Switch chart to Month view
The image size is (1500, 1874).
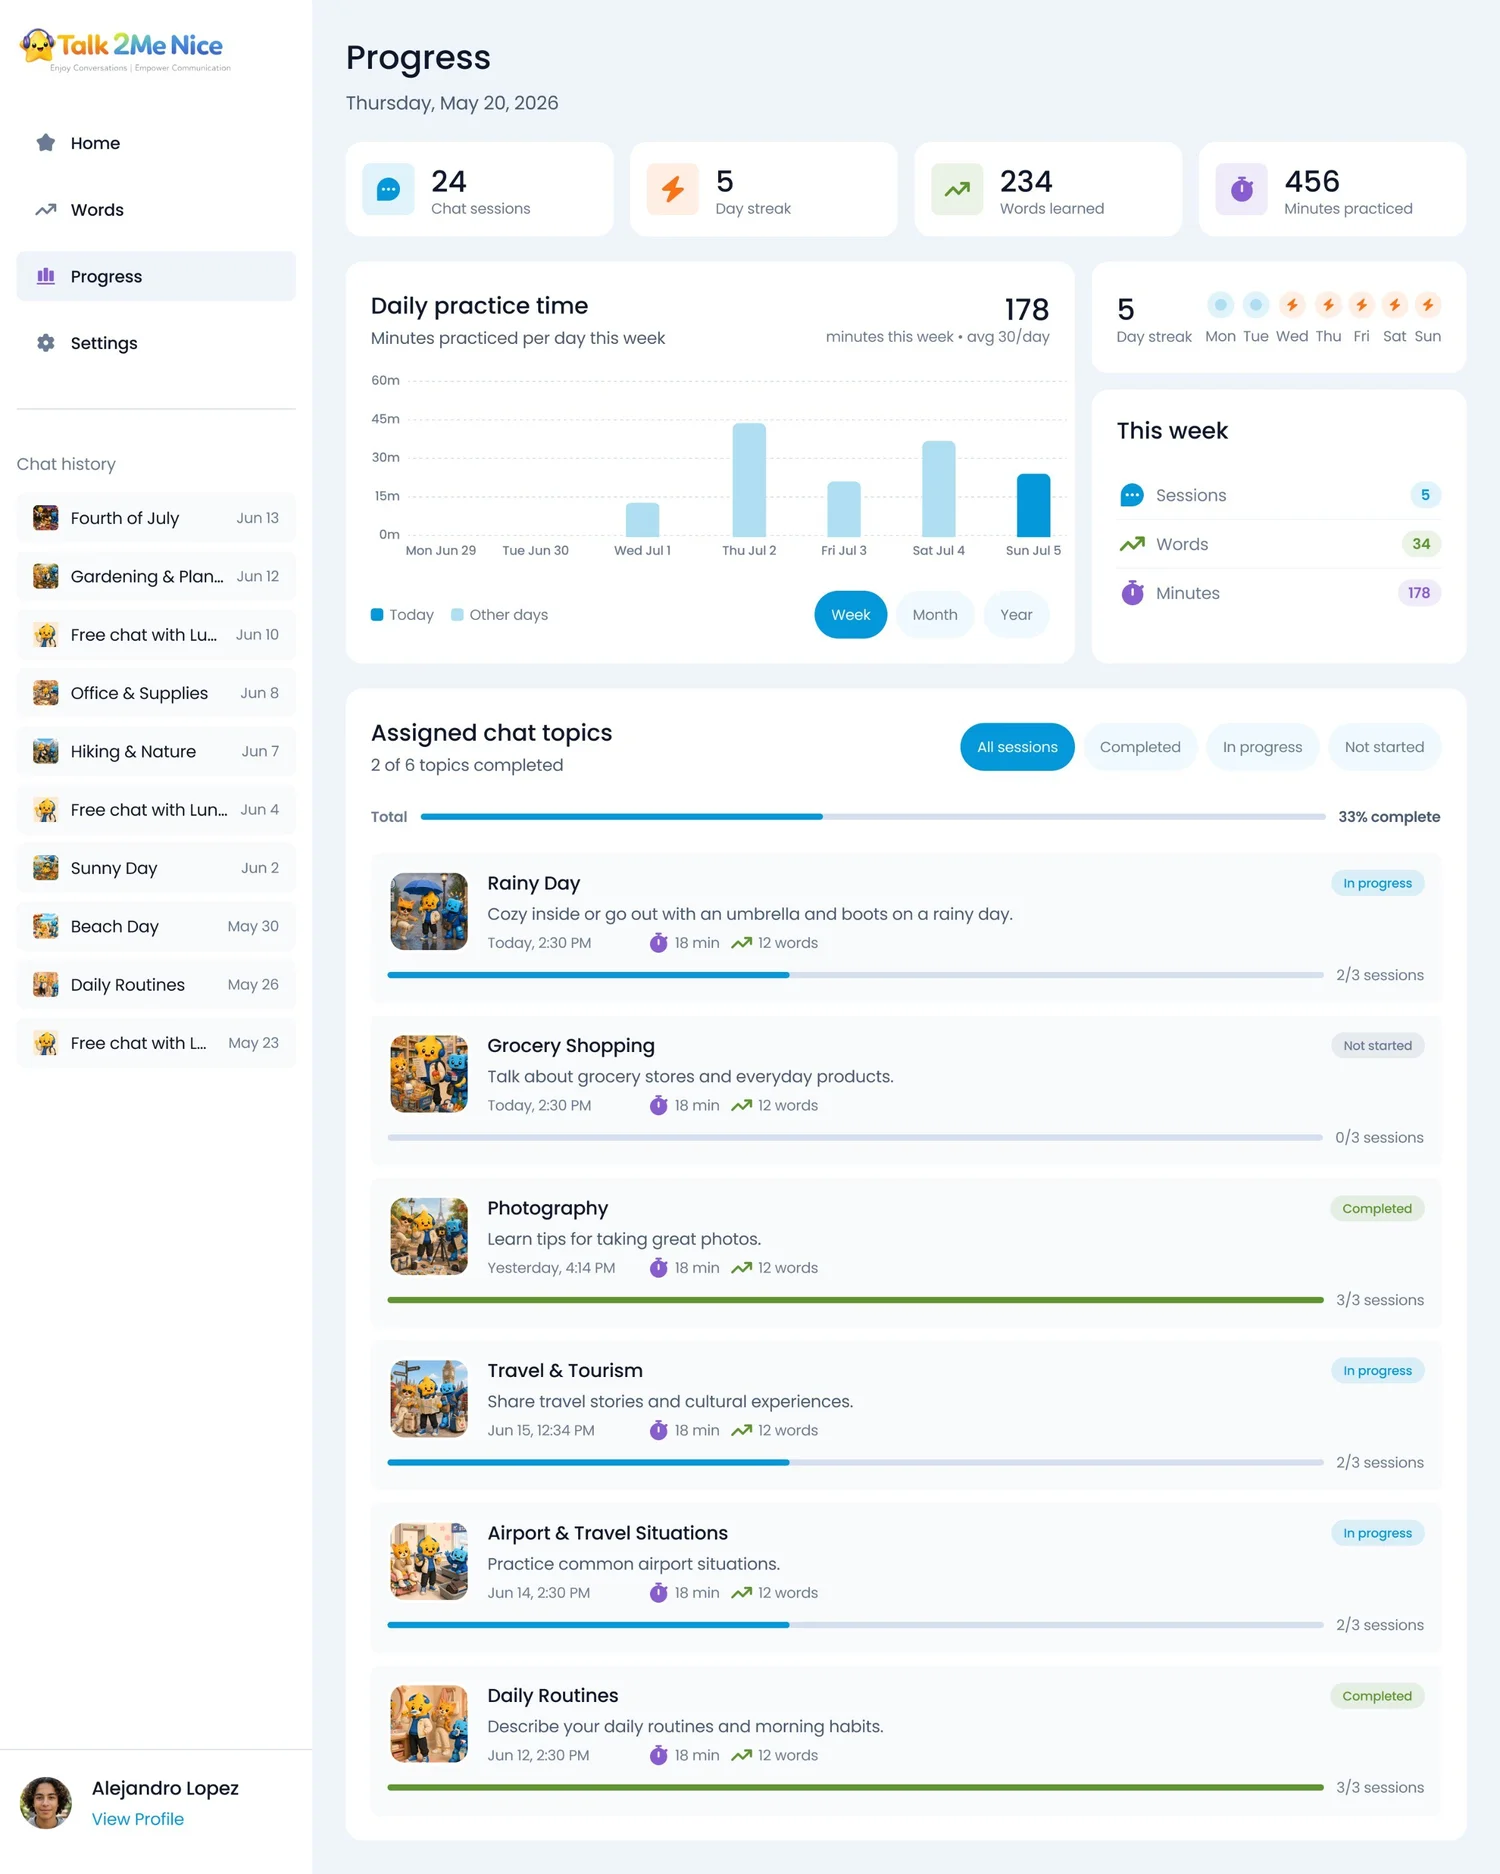935,615
